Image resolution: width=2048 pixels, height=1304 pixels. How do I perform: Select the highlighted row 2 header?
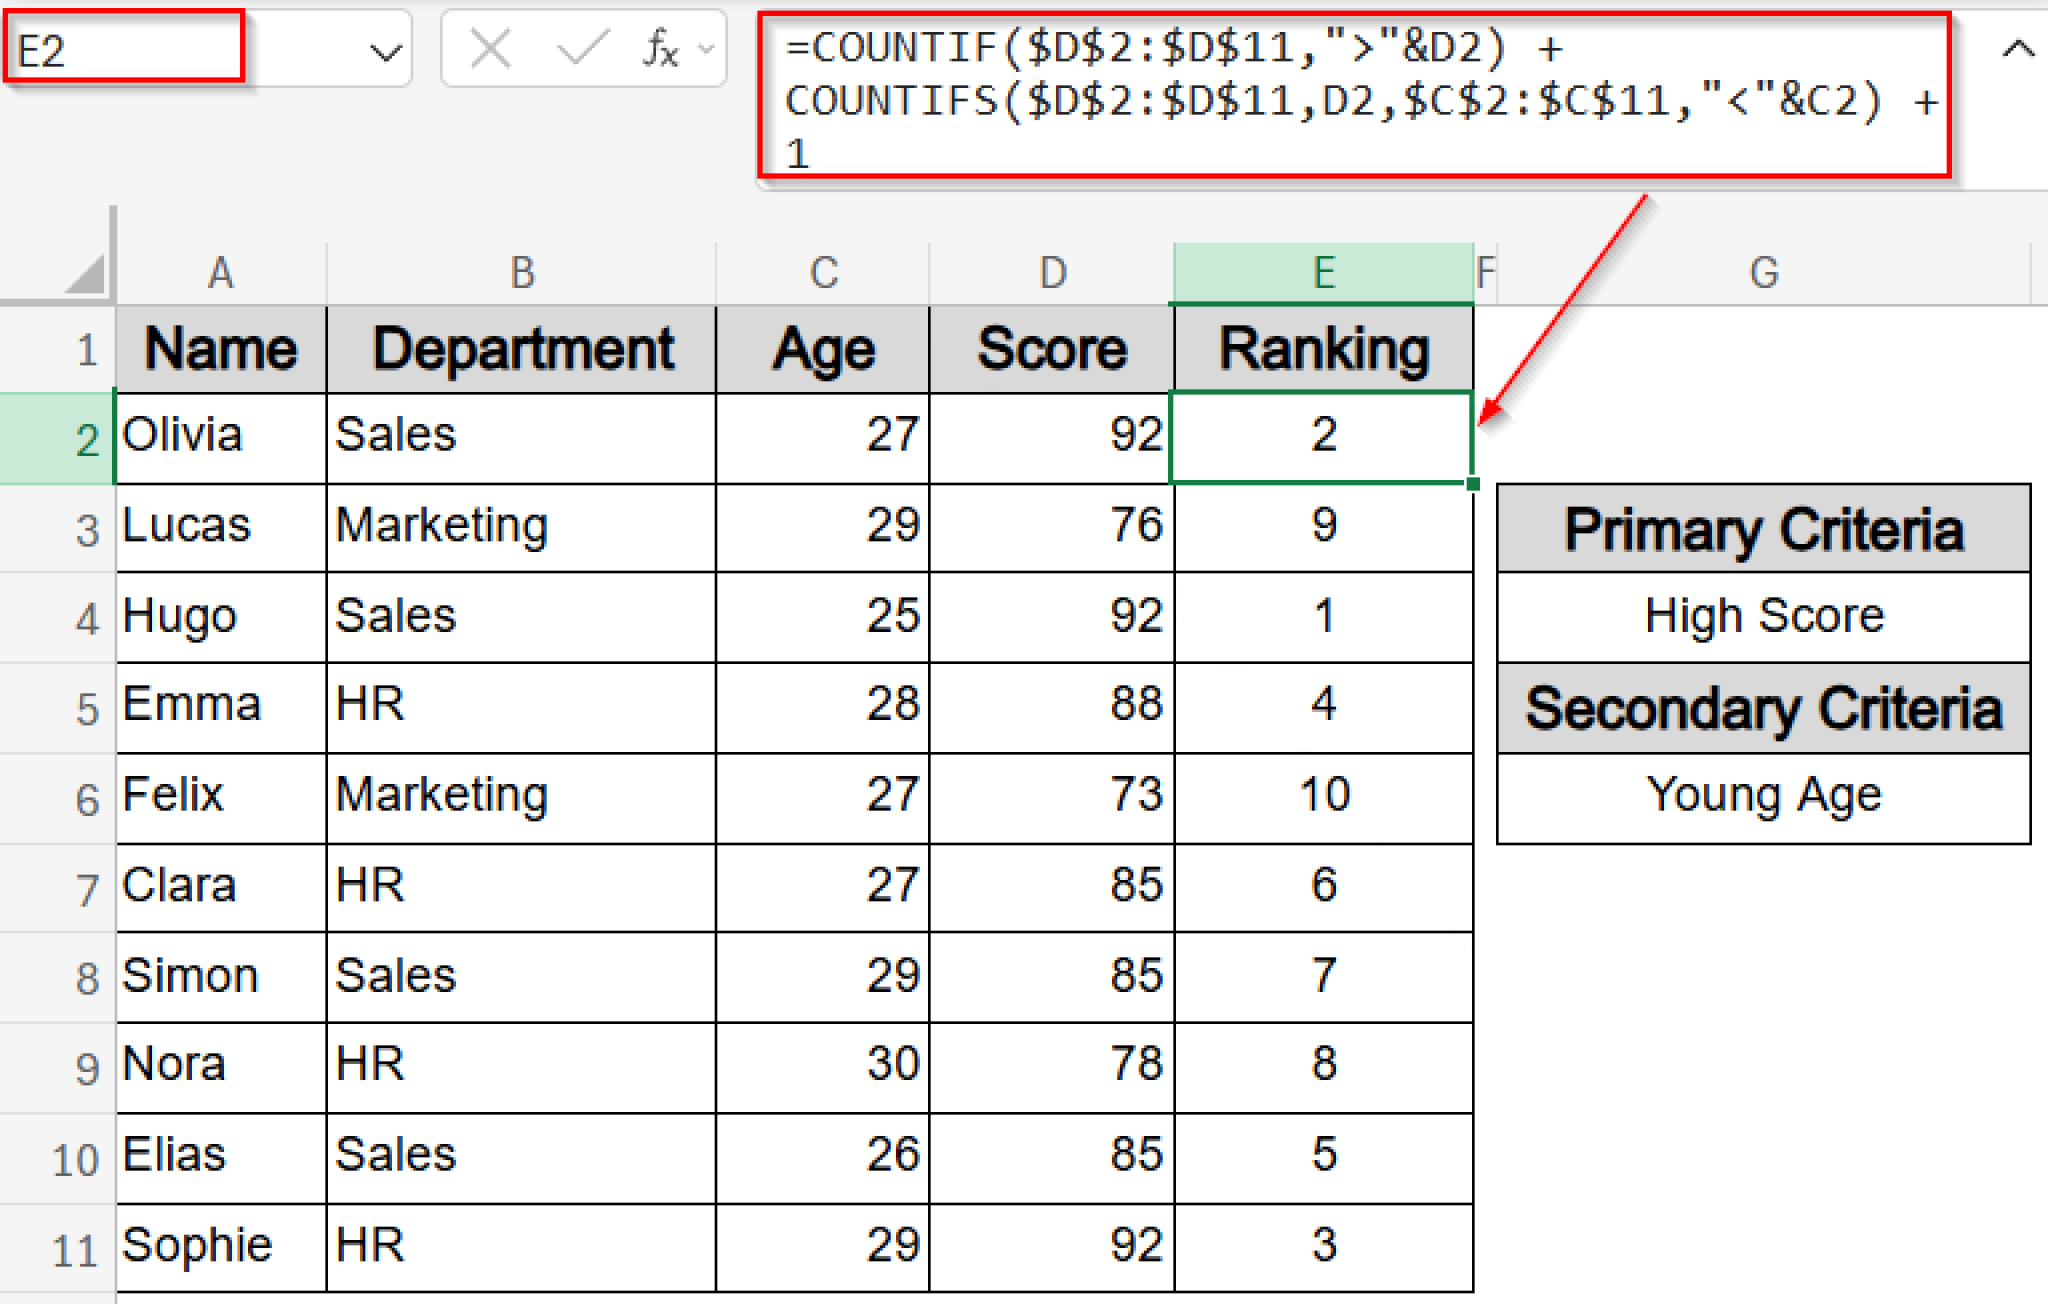point(86,438)
